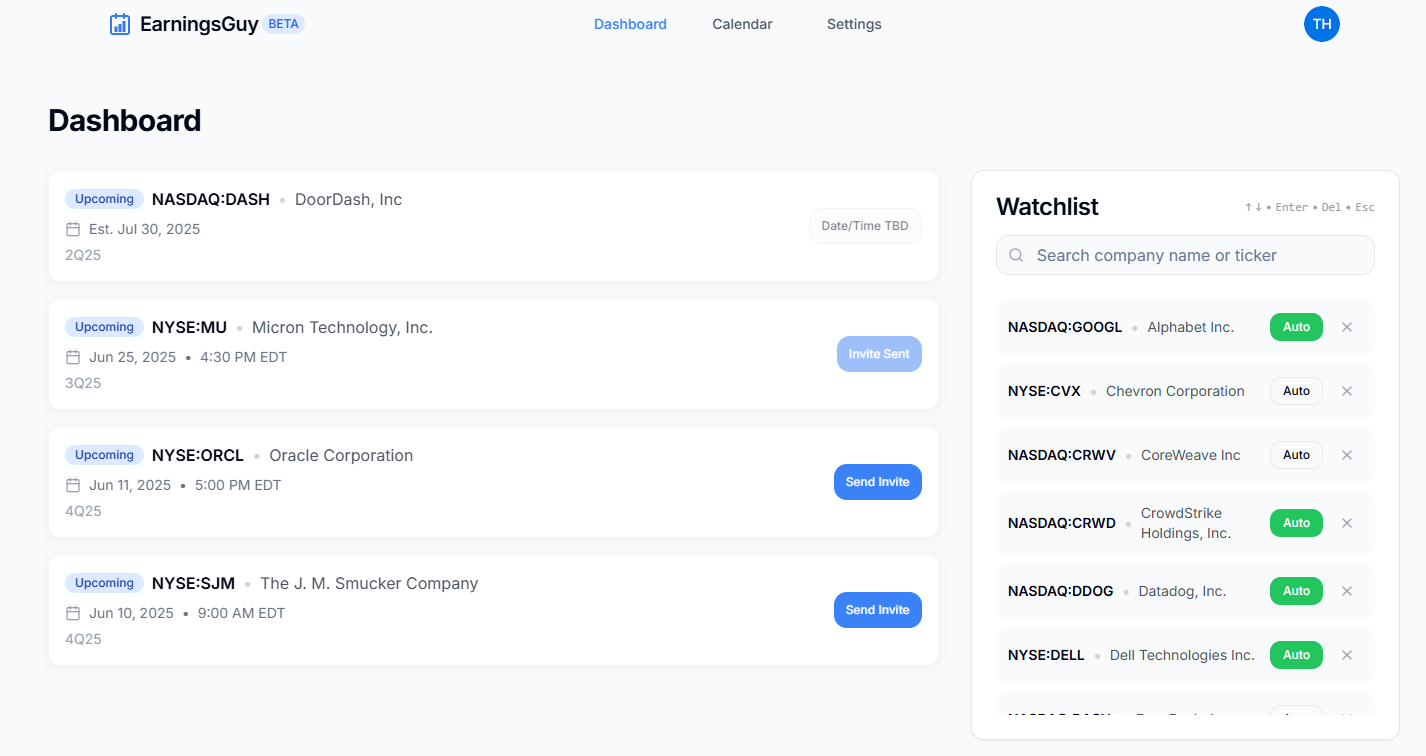Click 4Q25 label on Smucker card
Screen dimensions: 1426x756
click(x=83, y=639)
